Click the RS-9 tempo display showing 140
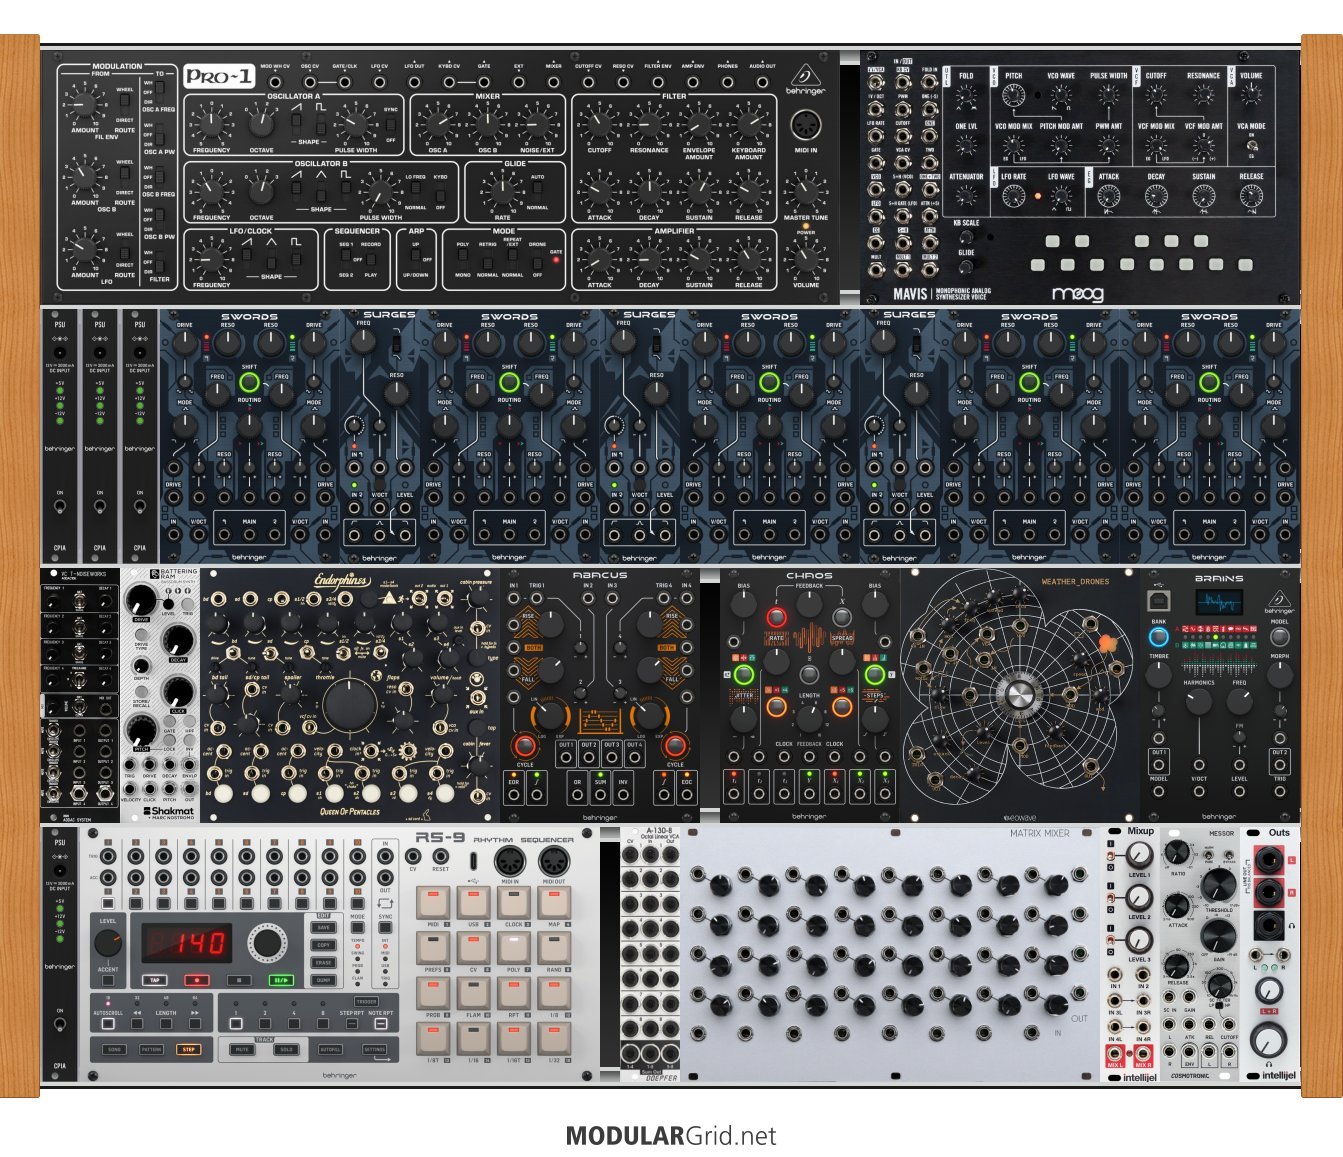Image resolution: width=1343 pixels, height=1157 pixels. 187,943
